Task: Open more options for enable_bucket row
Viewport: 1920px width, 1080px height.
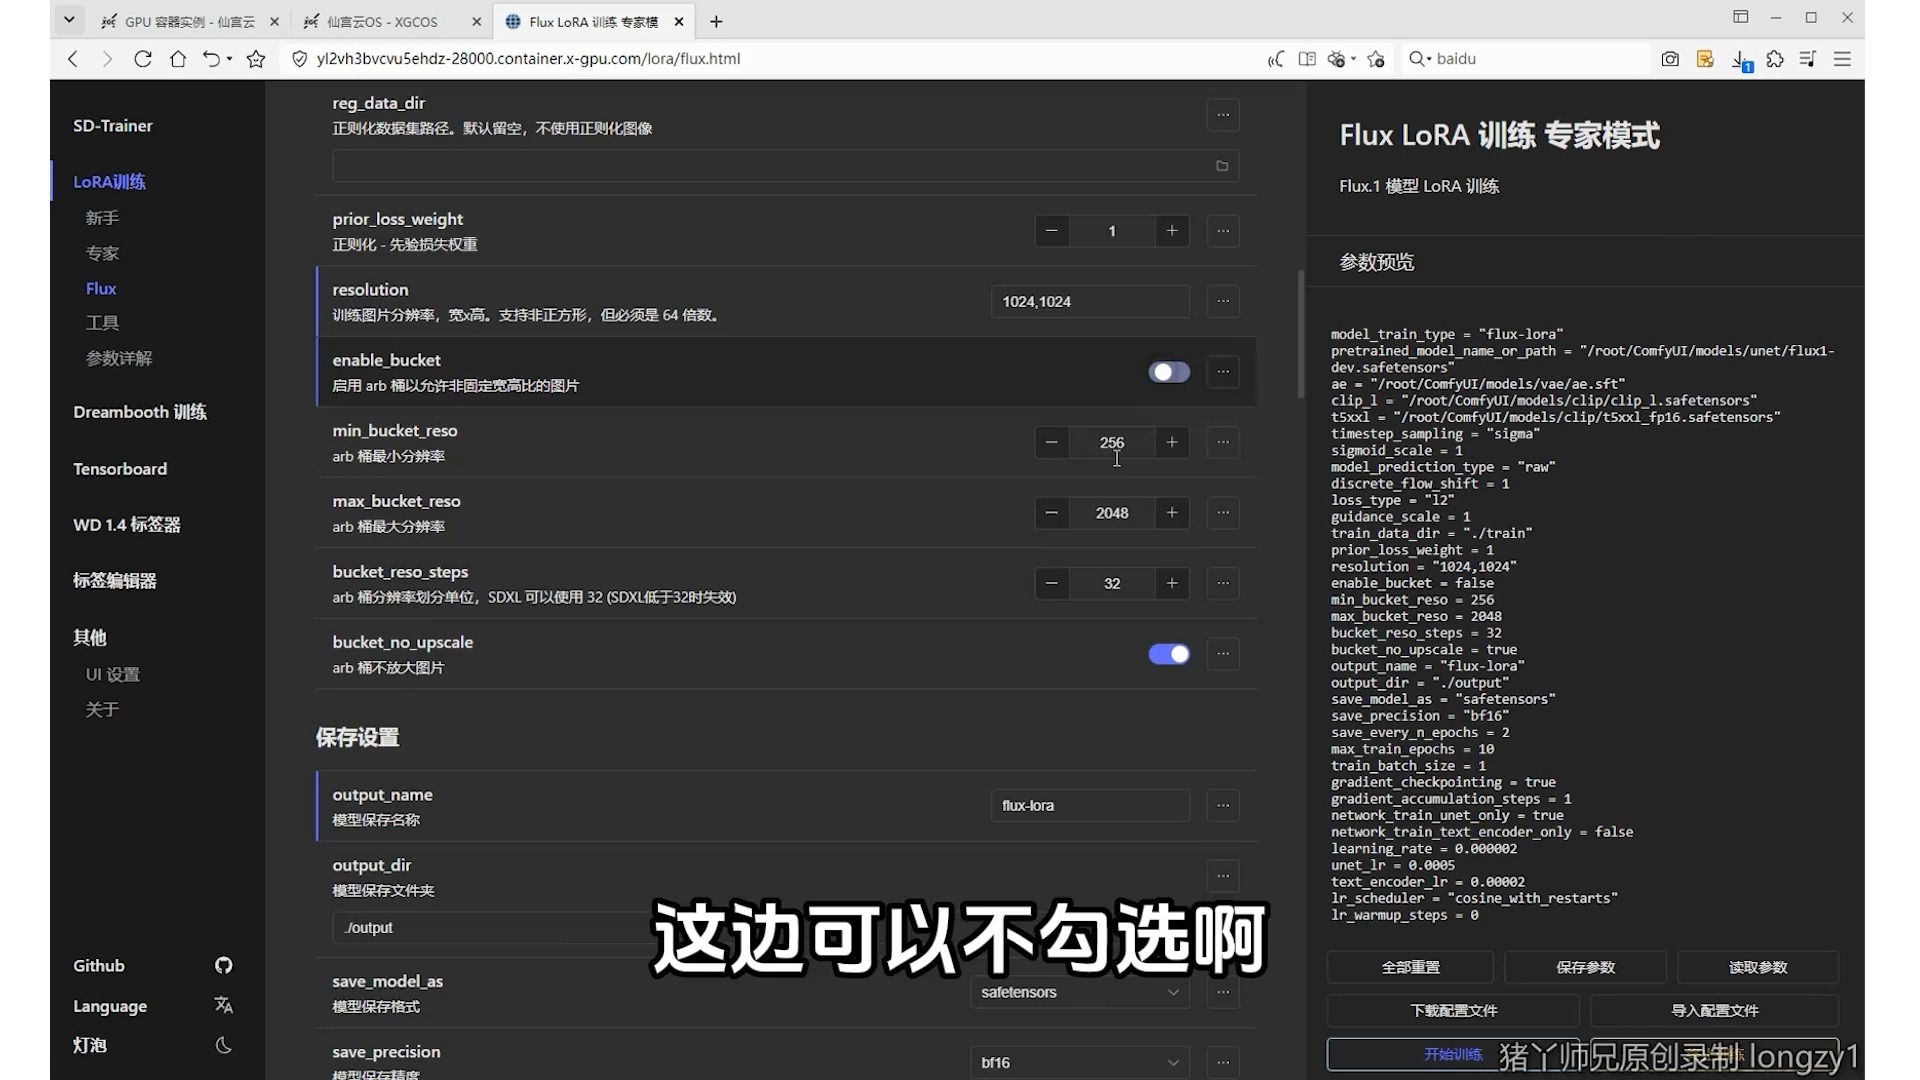Action: click(x=1223, y=372)
